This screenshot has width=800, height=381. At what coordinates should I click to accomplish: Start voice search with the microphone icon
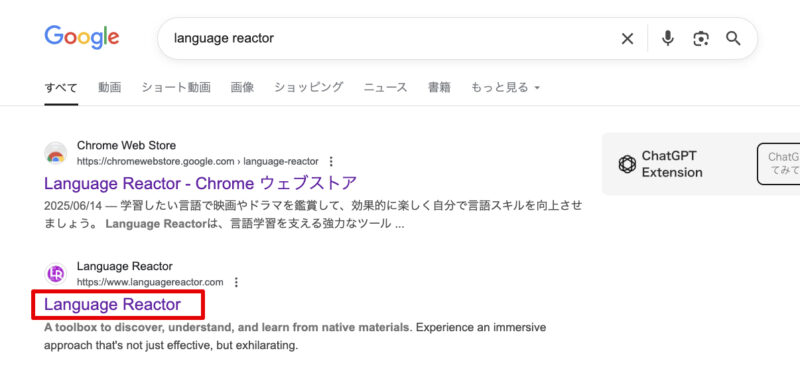pos(667,38)
